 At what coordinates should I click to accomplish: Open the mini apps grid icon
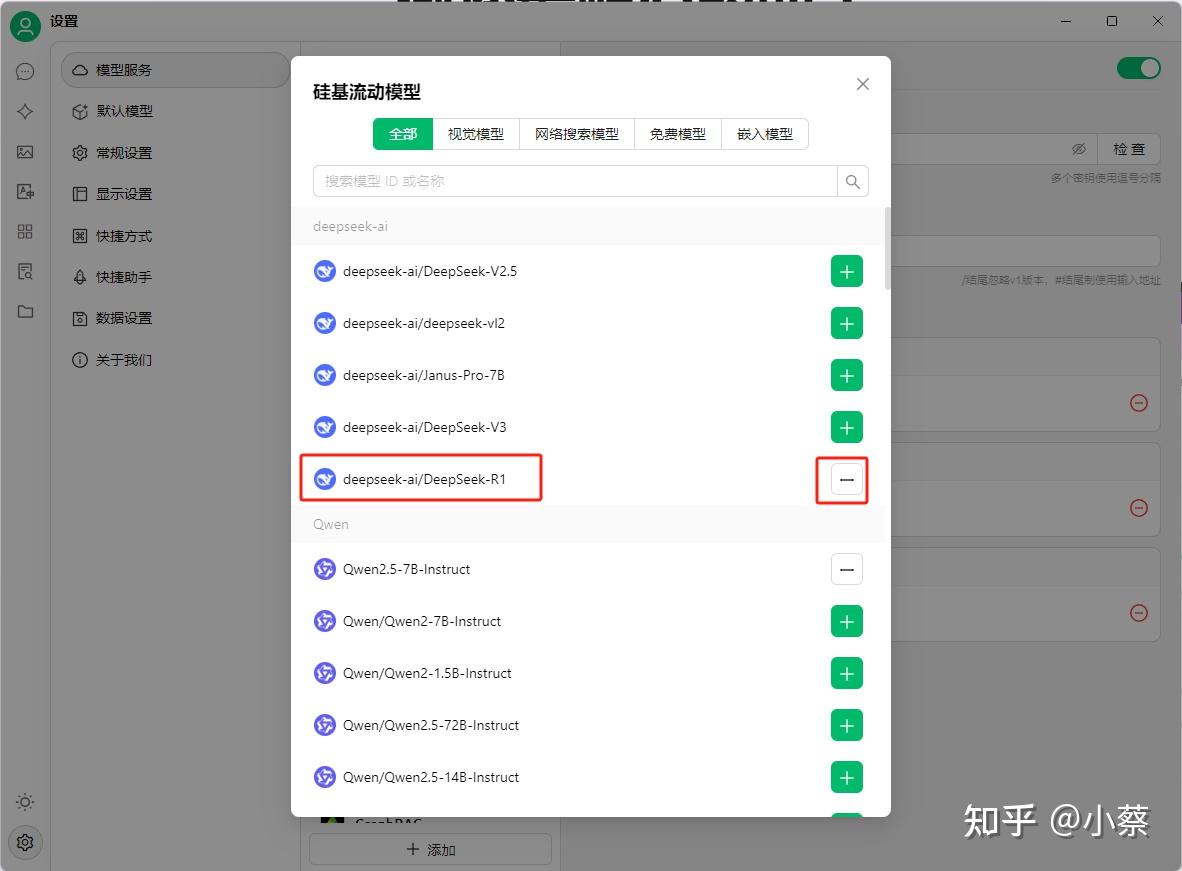coord(25,232)
